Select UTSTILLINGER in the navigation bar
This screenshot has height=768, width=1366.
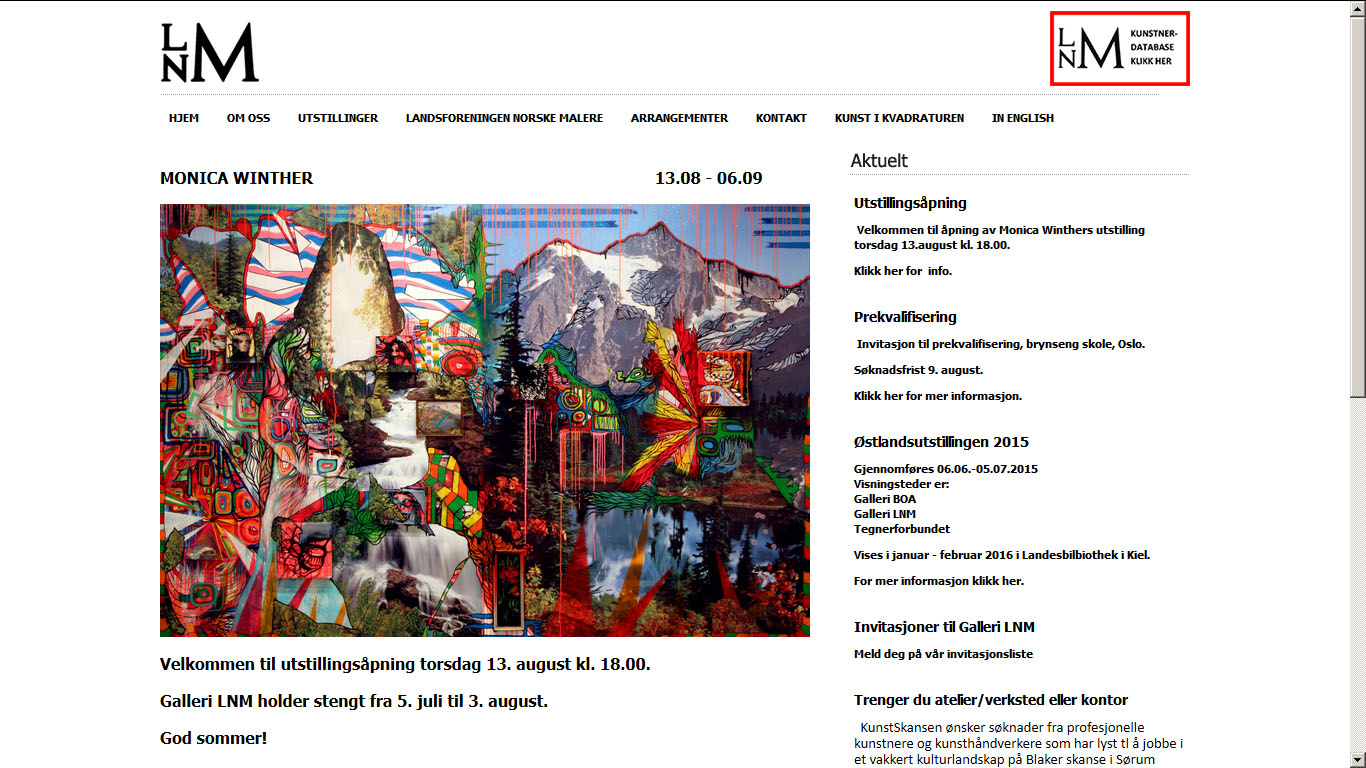(x=338, y=118)
